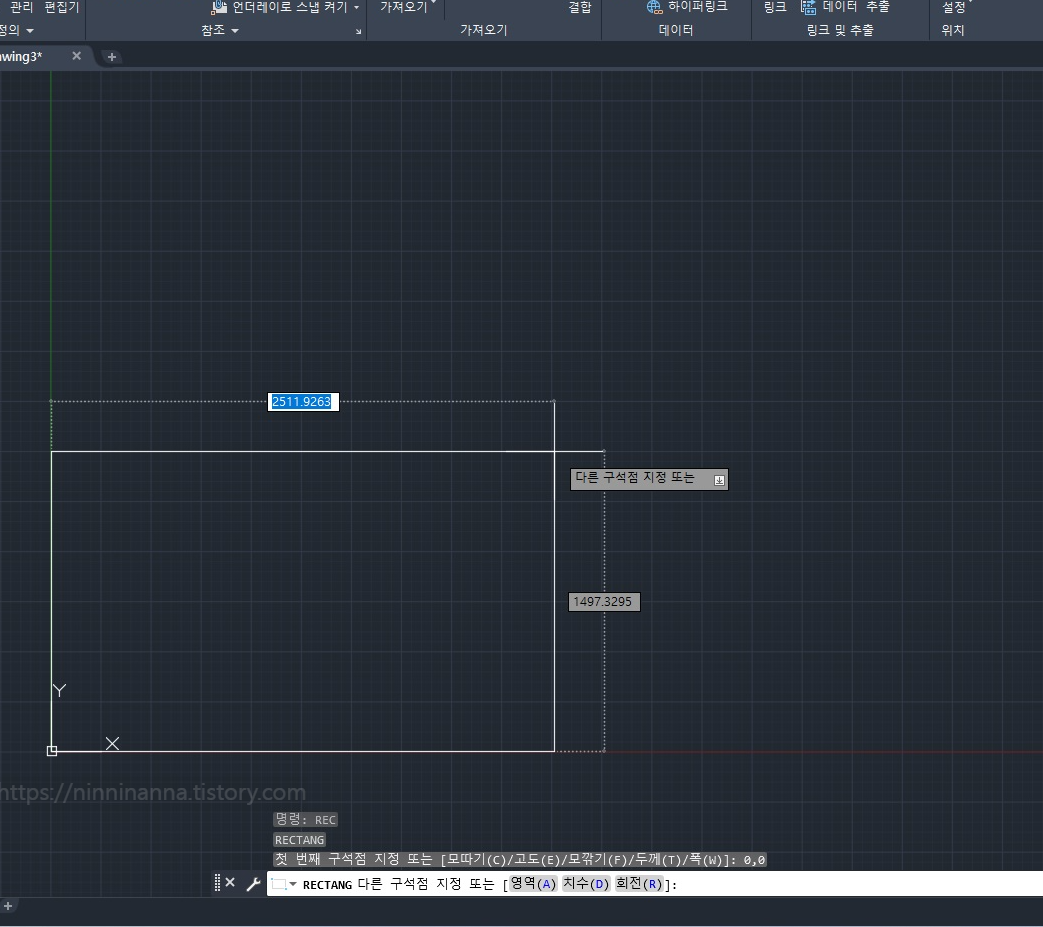Expand the 참조 panel

click(220, 31)
